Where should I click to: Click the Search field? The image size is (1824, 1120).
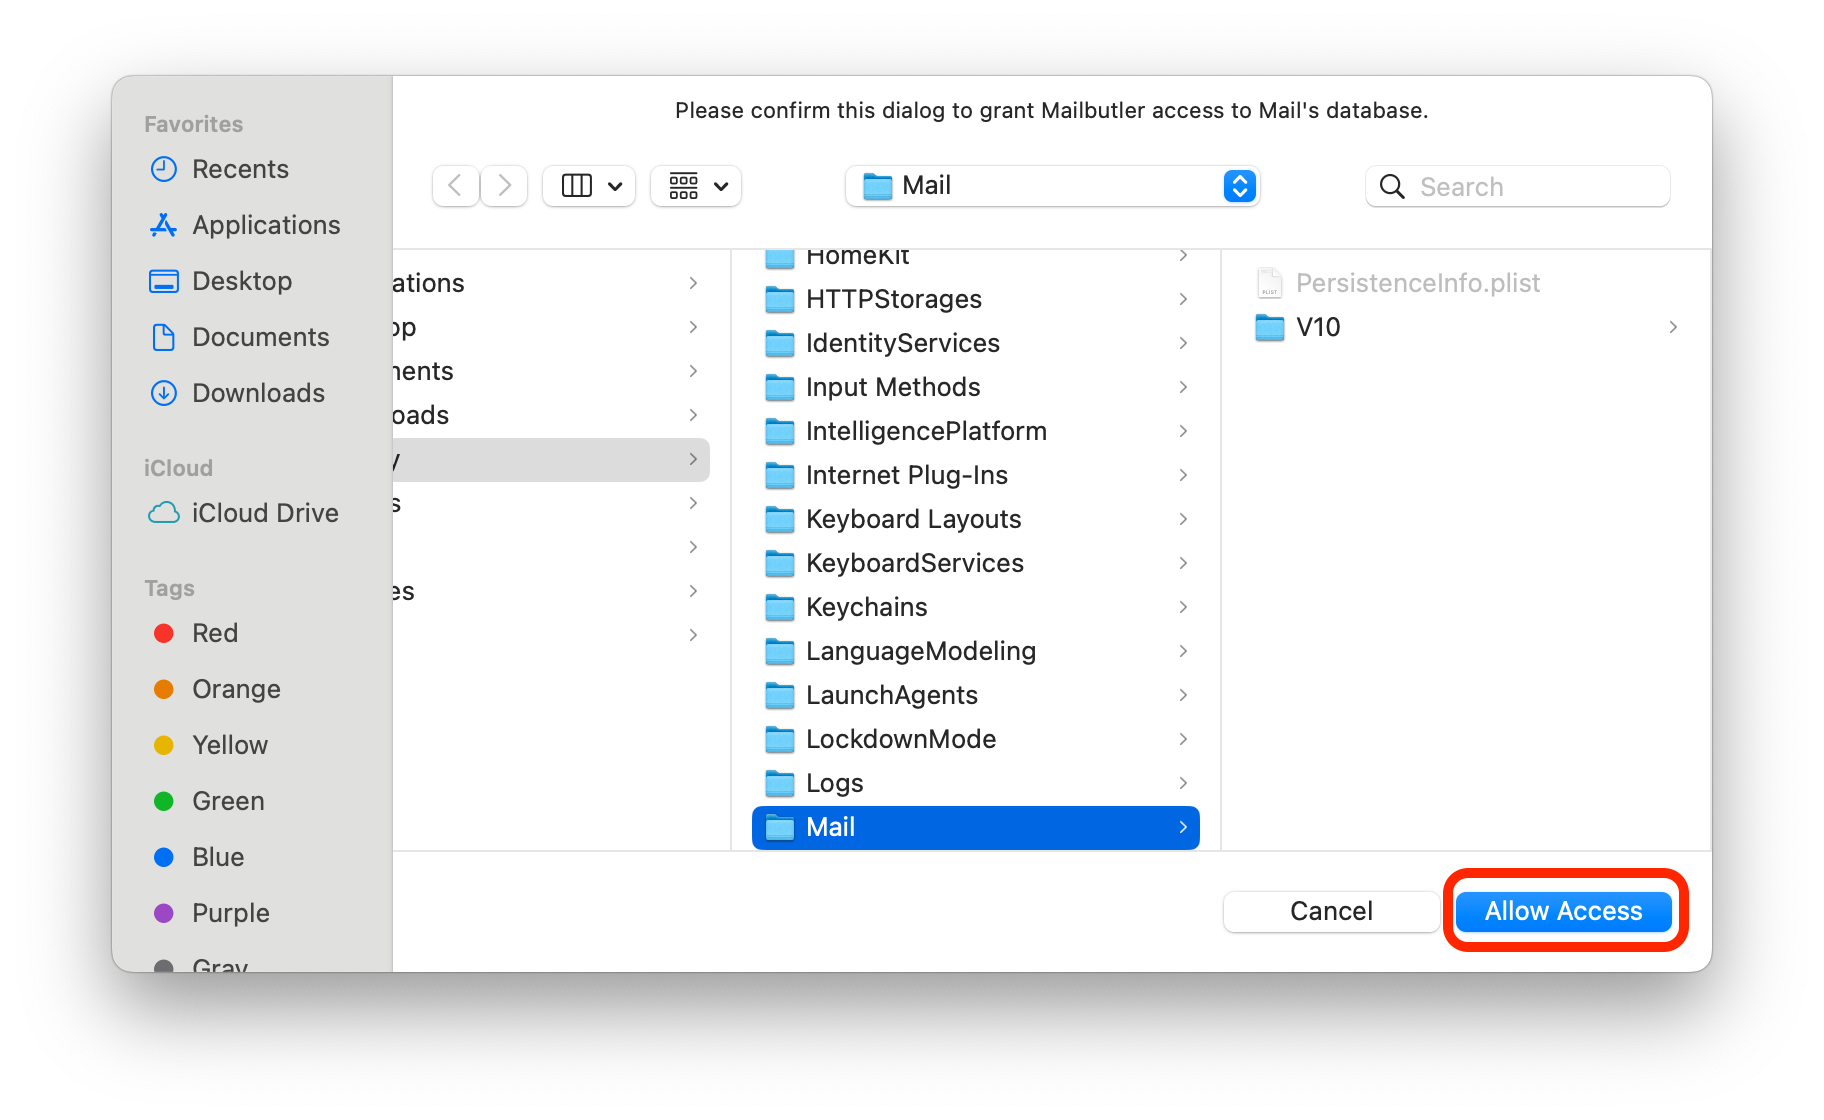(x=1518, y=187)
